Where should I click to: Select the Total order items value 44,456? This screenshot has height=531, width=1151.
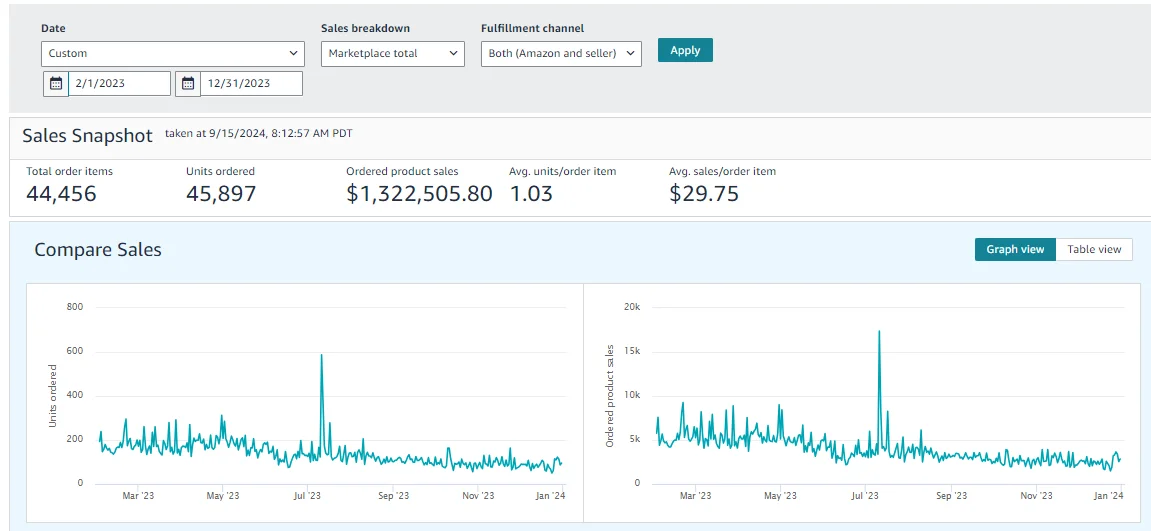pyautogui.click(x=61, y=194)
